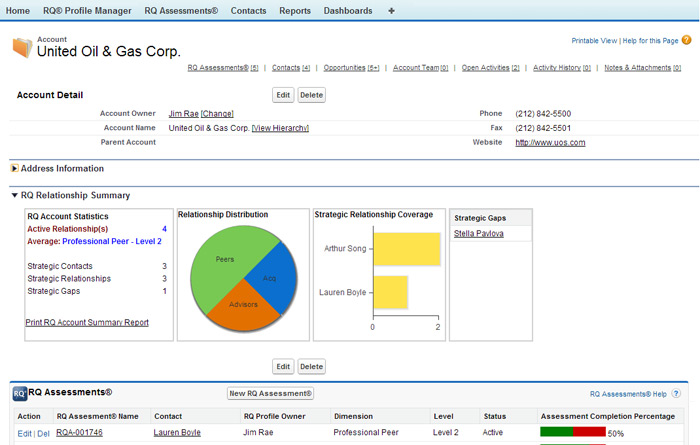Viewport: 700px width, 445px height.
Task: Jump to Opportunities related list link
Action: click(x=351, y=67)
